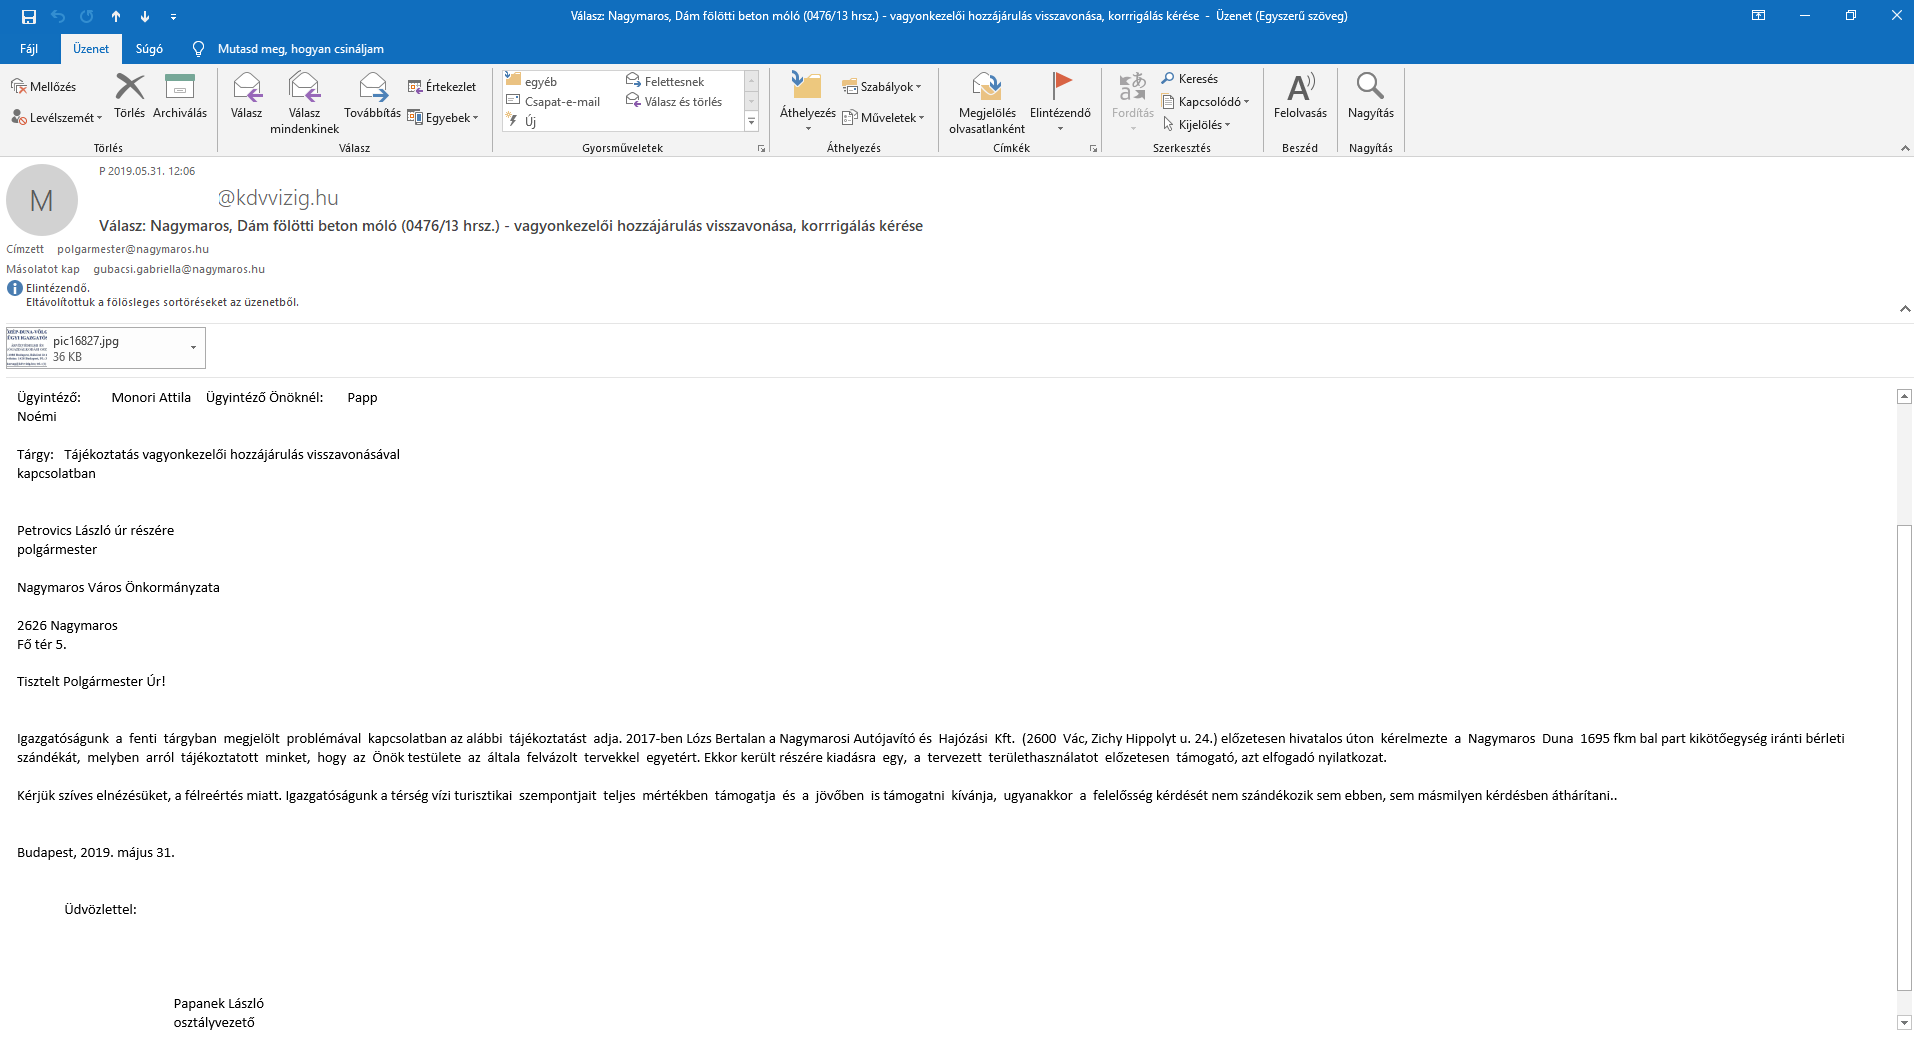Reply to all with Válasz mindenkinek
The height and width of the screenshot is (1038, 1914).
[304, 89]
